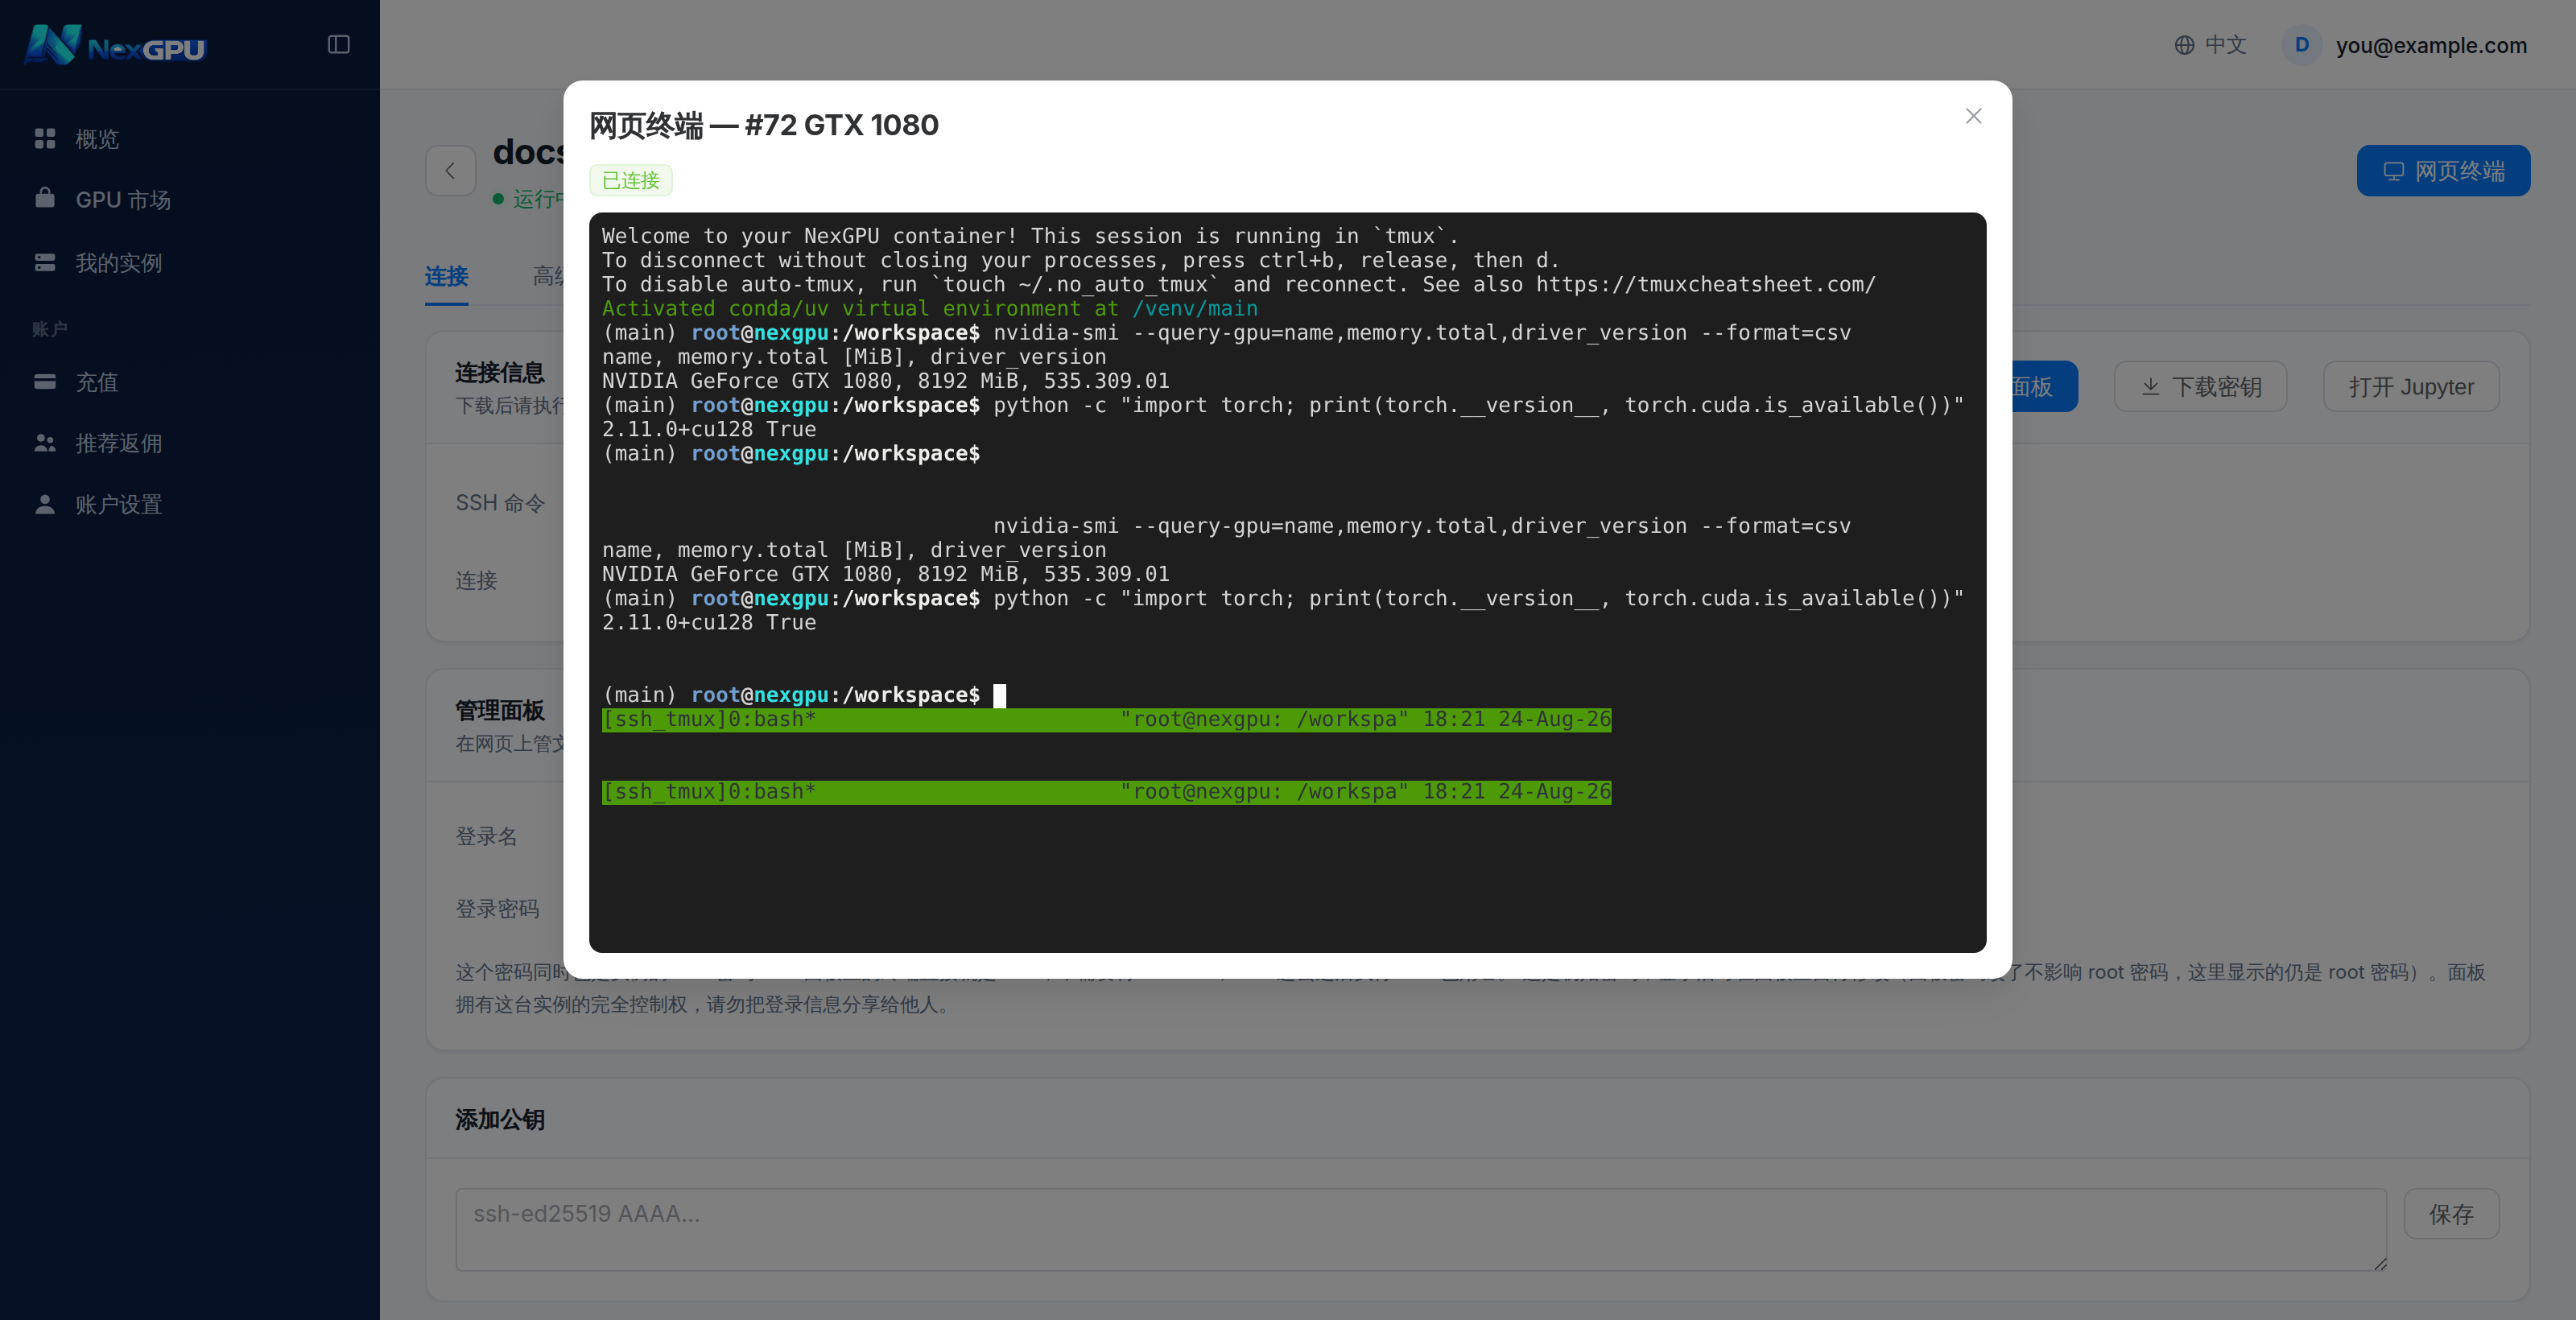Click the 登录密码 label
This screenshot has height=1320, width=2576.
497,908
